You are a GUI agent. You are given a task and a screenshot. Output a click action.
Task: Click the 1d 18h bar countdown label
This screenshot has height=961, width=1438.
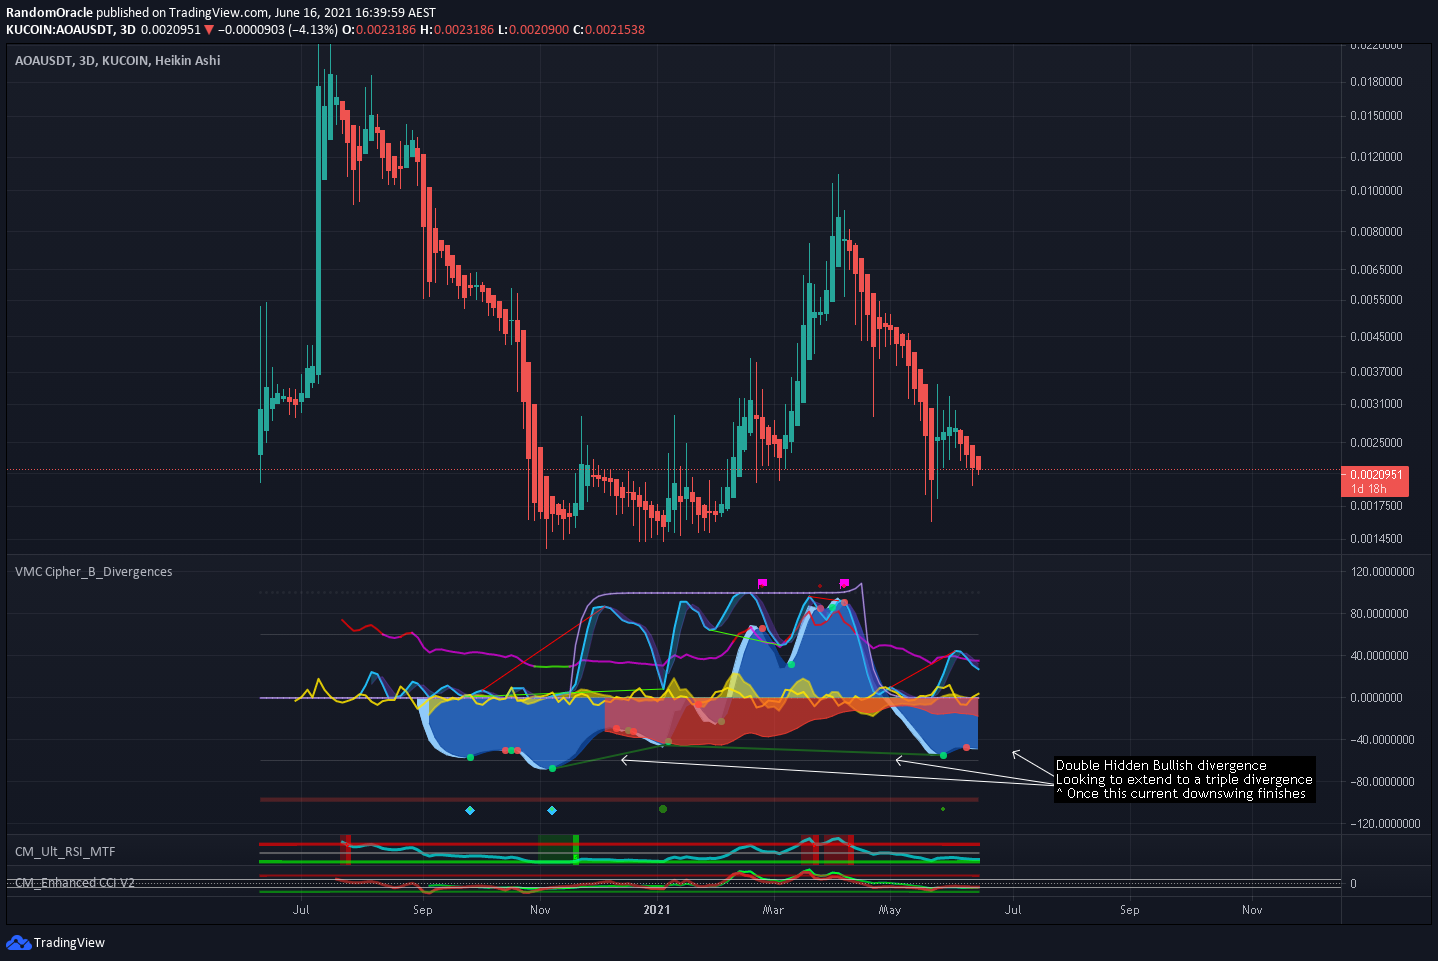pyautogui.click(x=1369, y=489)
